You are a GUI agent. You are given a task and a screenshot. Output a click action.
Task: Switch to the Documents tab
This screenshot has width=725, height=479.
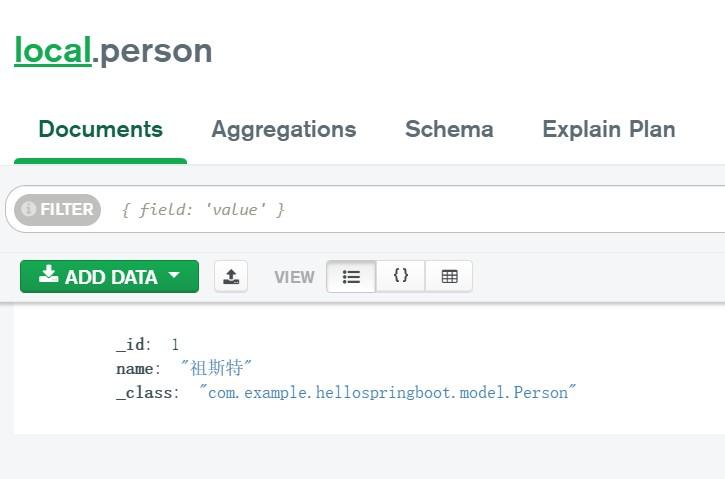[100, 129]
